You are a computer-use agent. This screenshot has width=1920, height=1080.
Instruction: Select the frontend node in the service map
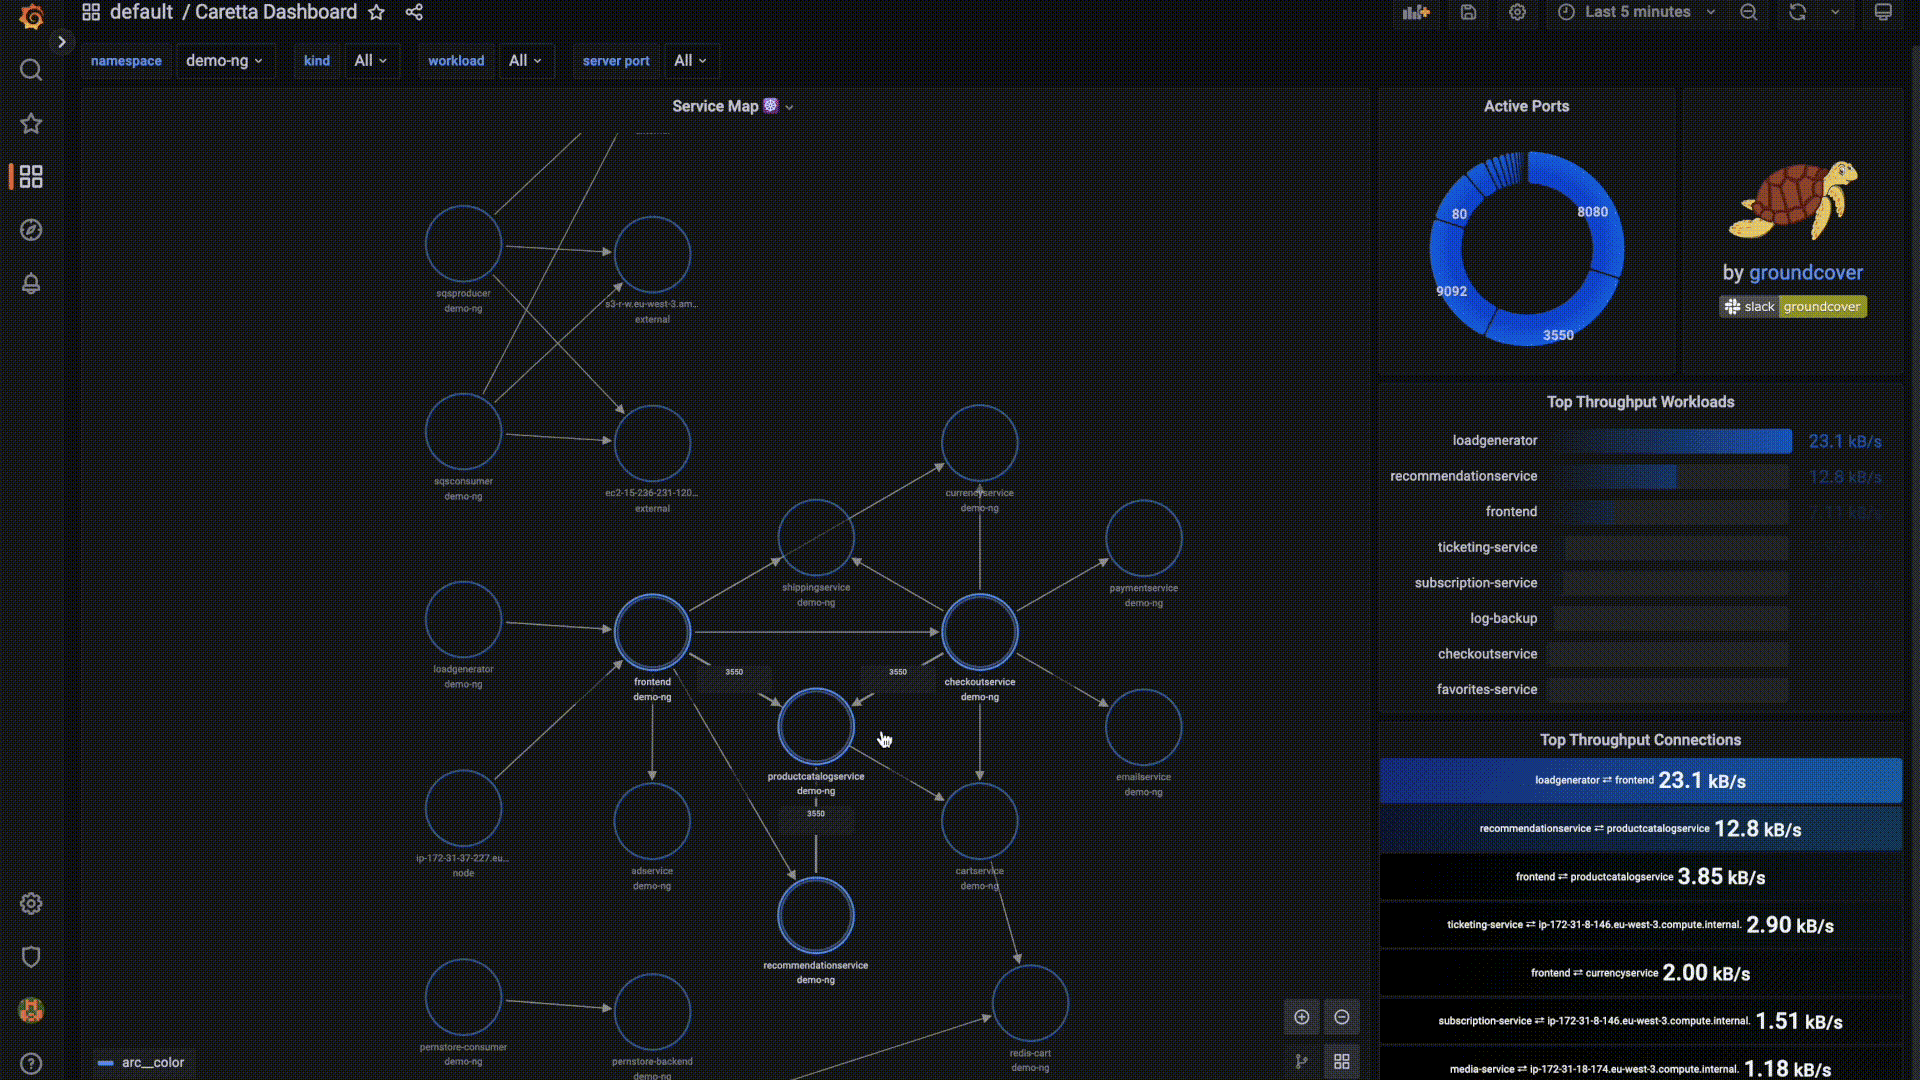coord(651,631)
